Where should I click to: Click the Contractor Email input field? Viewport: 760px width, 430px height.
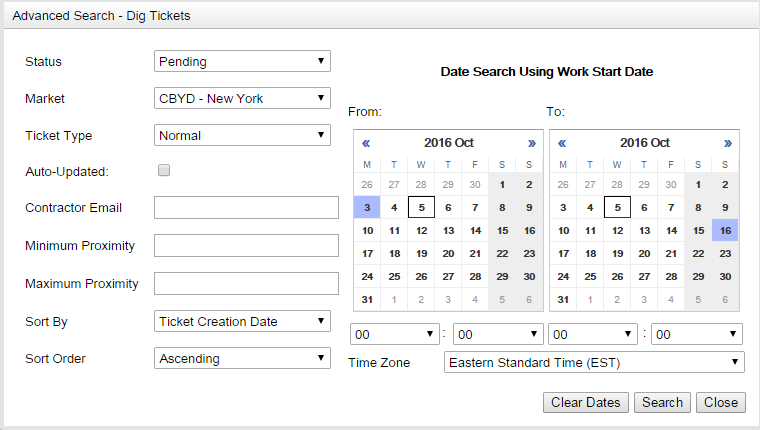pos(247,207)
